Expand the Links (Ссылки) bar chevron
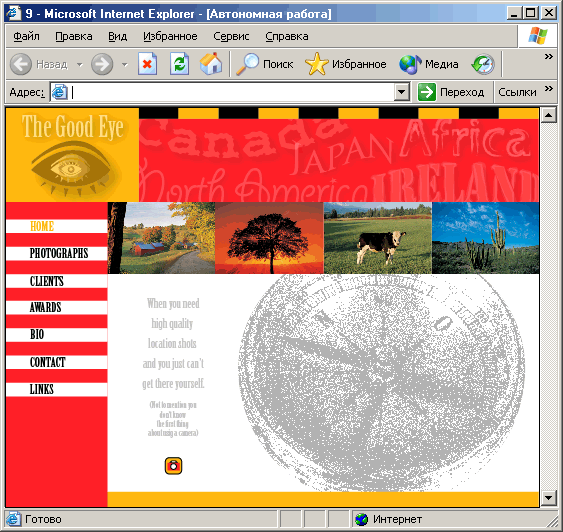Screen dimensions: 563x532 pos(549,89)
